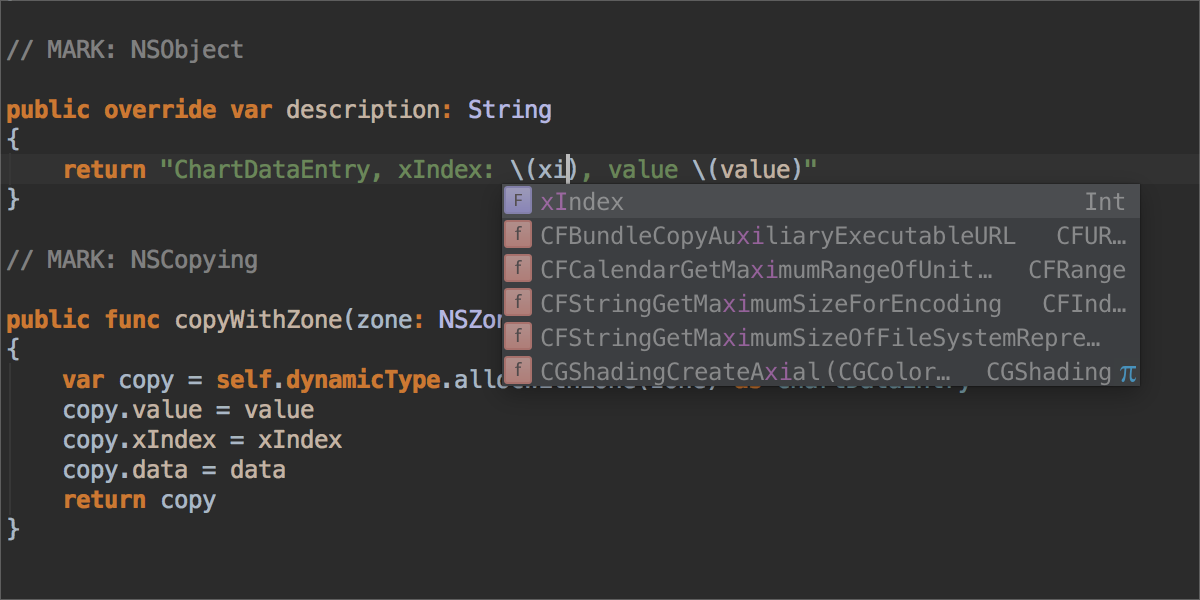The height and width of the screenshot is (600, 1200).
Task: Choose the CFStringGetMaximumSizeOfFileSystemRepre suggestion
Action: coord(820,338)
